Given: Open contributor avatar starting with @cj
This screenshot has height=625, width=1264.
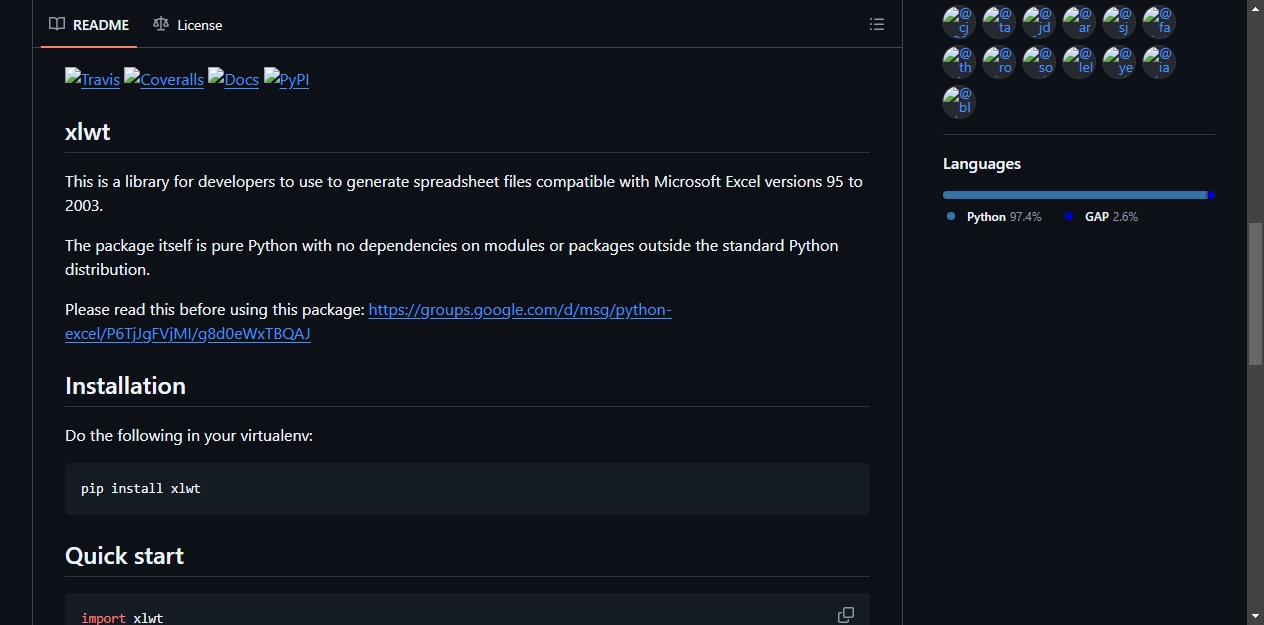Looking at the screenshot, I should (959, 22).
